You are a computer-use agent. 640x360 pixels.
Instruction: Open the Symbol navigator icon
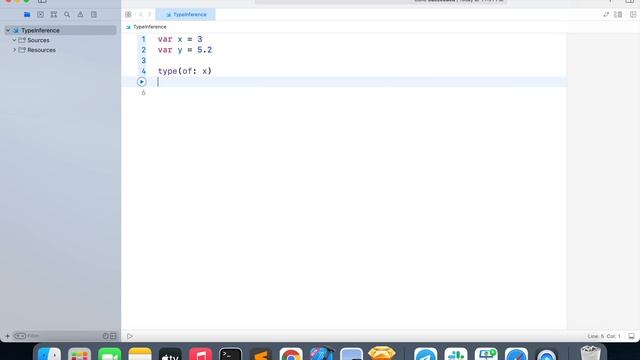53,15
